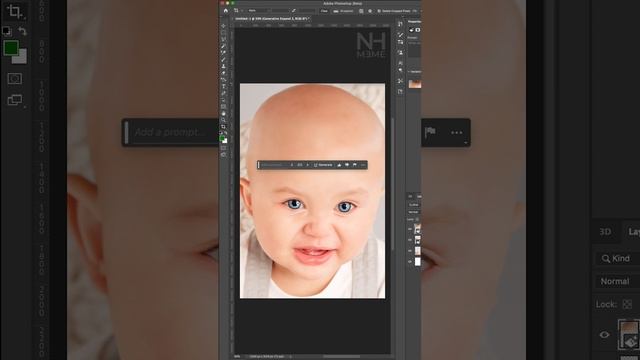Select the Generative Expand document tab
This screenshot has width=640, height=360.
(x=272, y=19)
